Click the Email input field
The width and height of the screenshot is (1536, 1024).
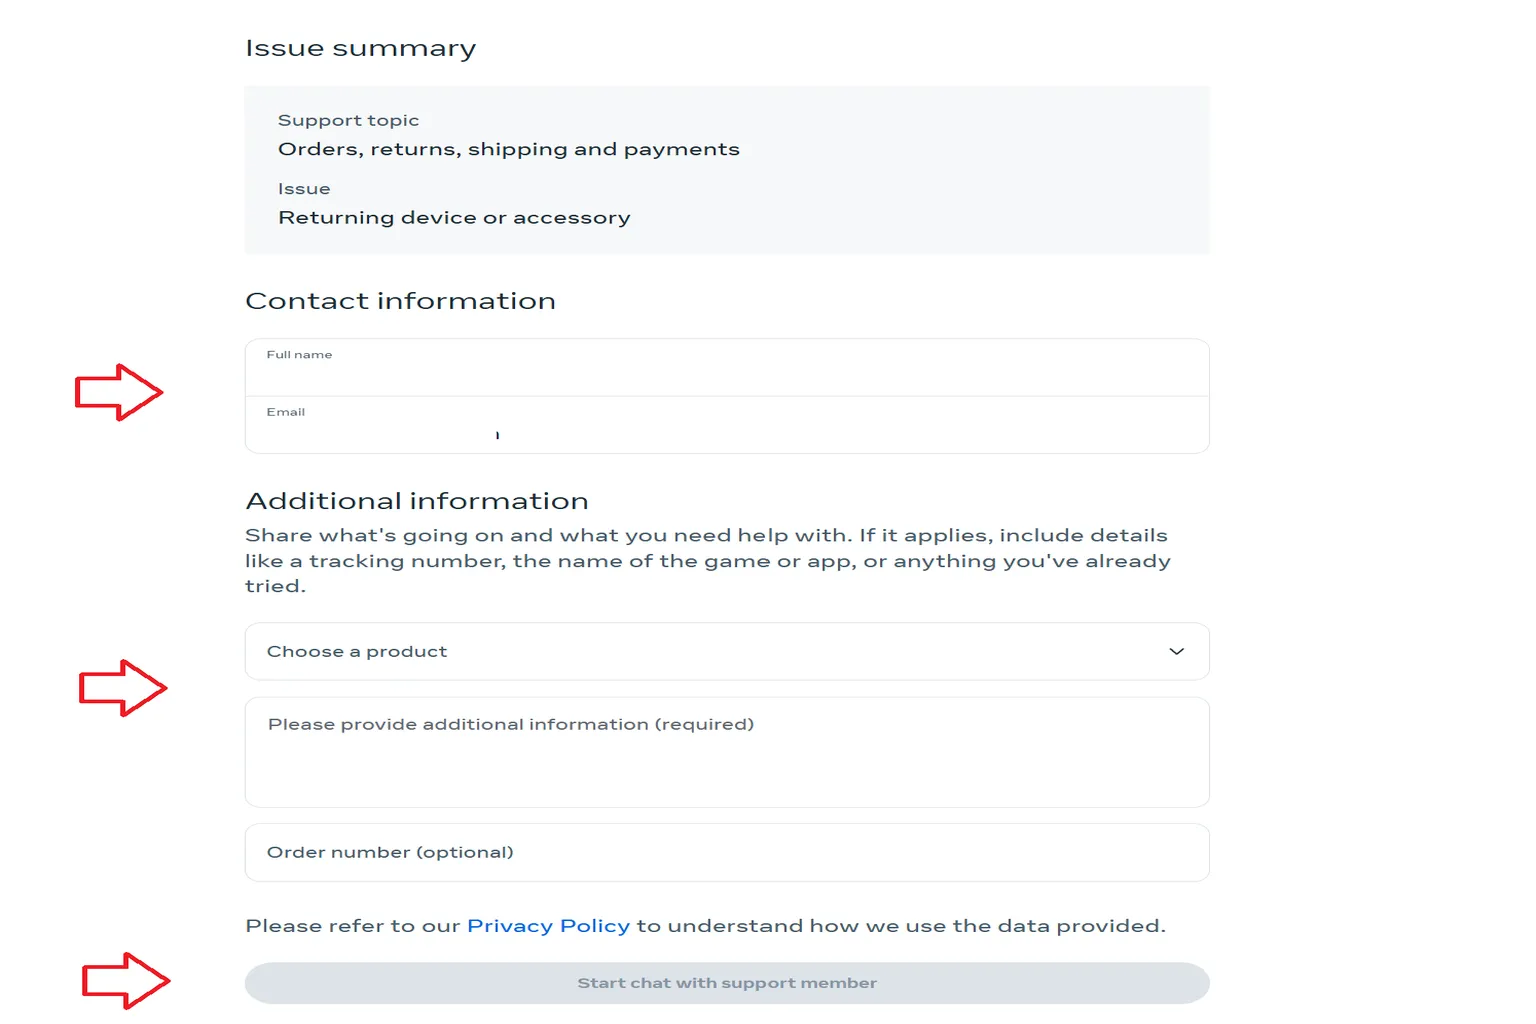[x=727, y=425]
